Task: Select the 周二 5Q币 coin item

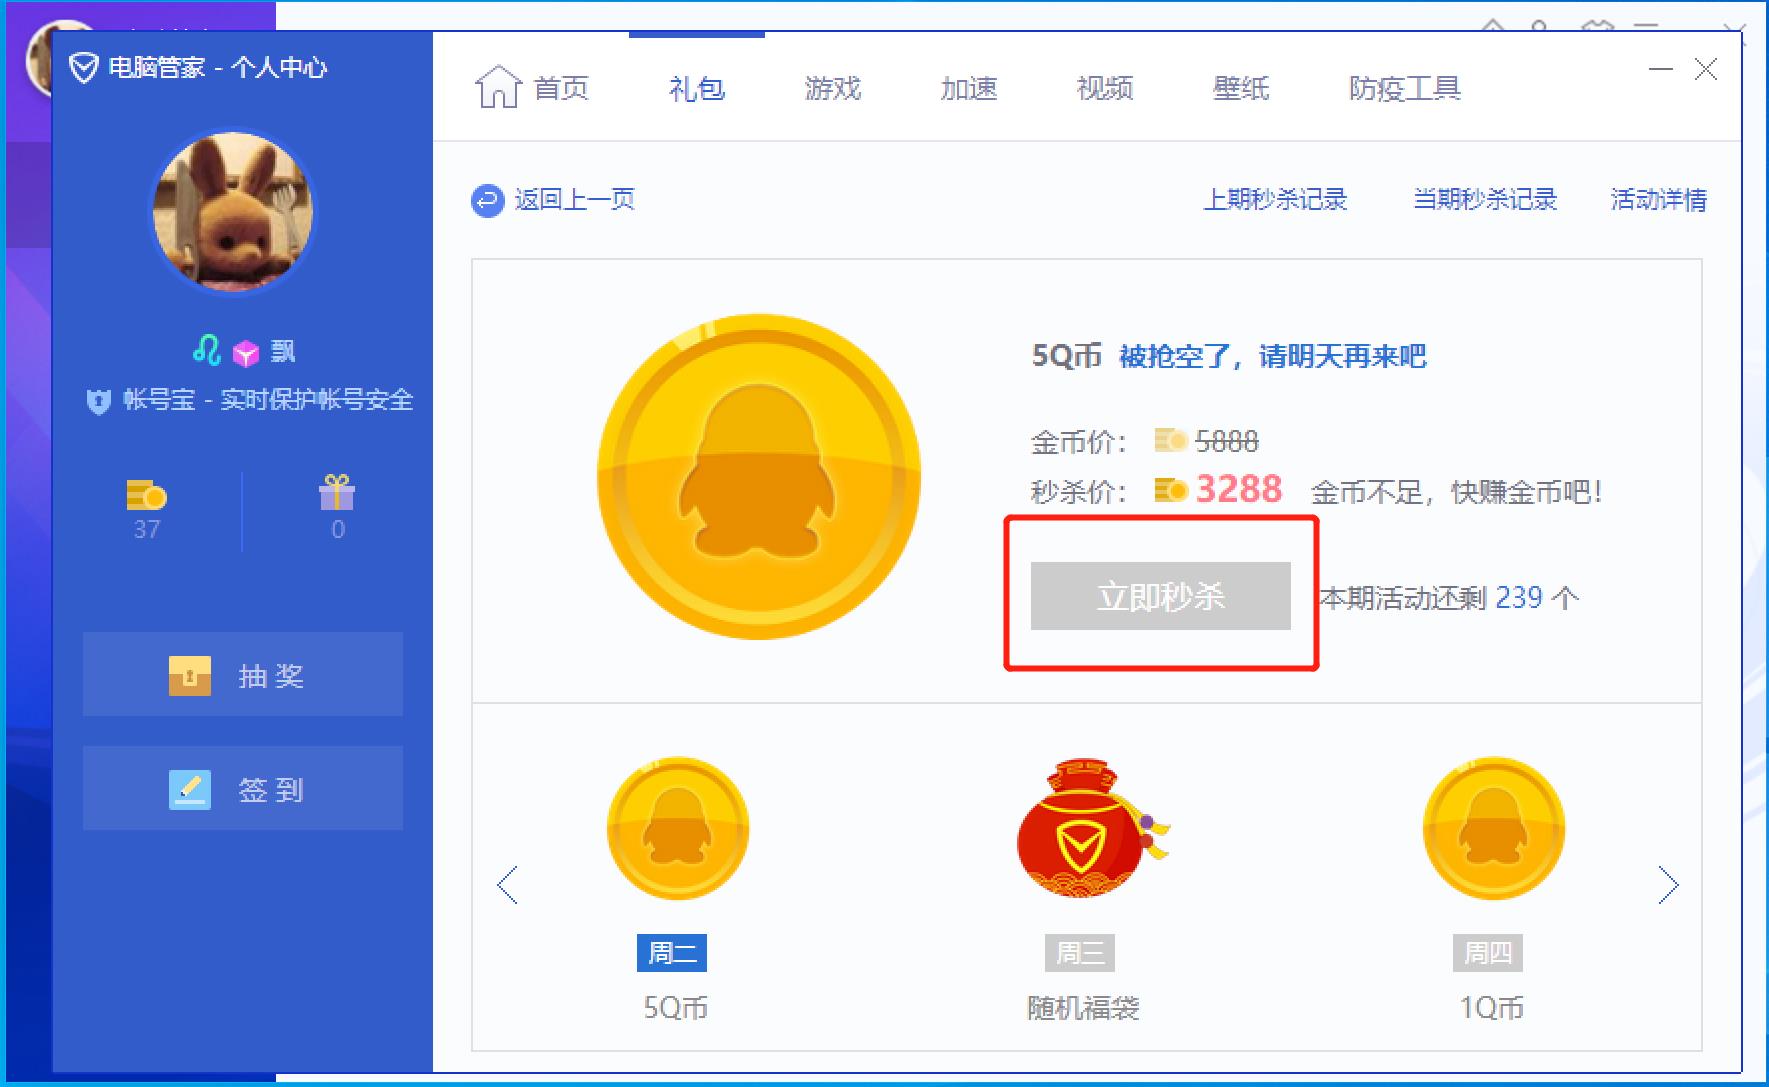Action: (x=677, y=829)
